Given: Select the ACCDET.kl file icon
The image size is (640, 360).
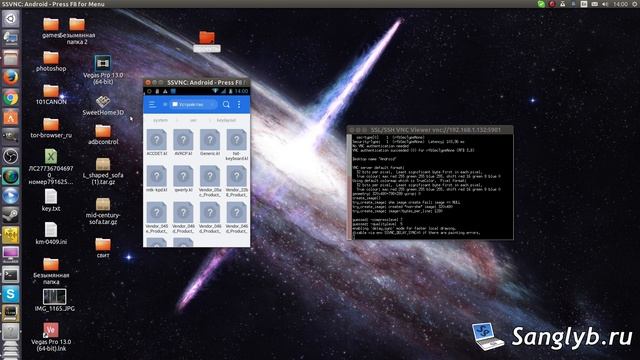Looking at the screenshot, I should point(157,140).
